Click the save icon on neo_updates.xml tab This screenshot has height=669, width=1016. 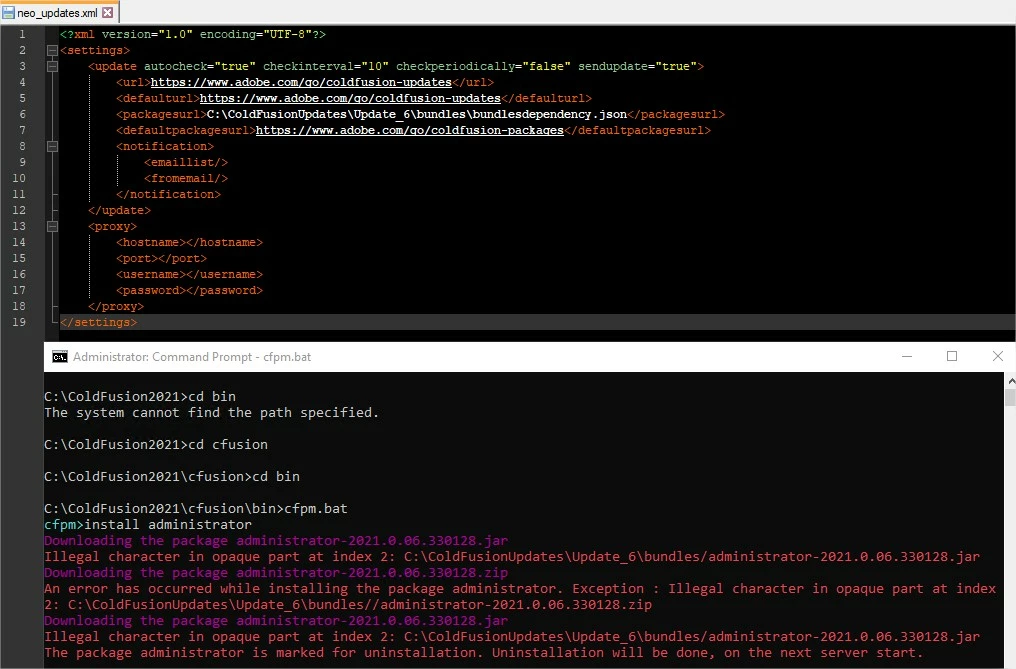pos(8,12)
